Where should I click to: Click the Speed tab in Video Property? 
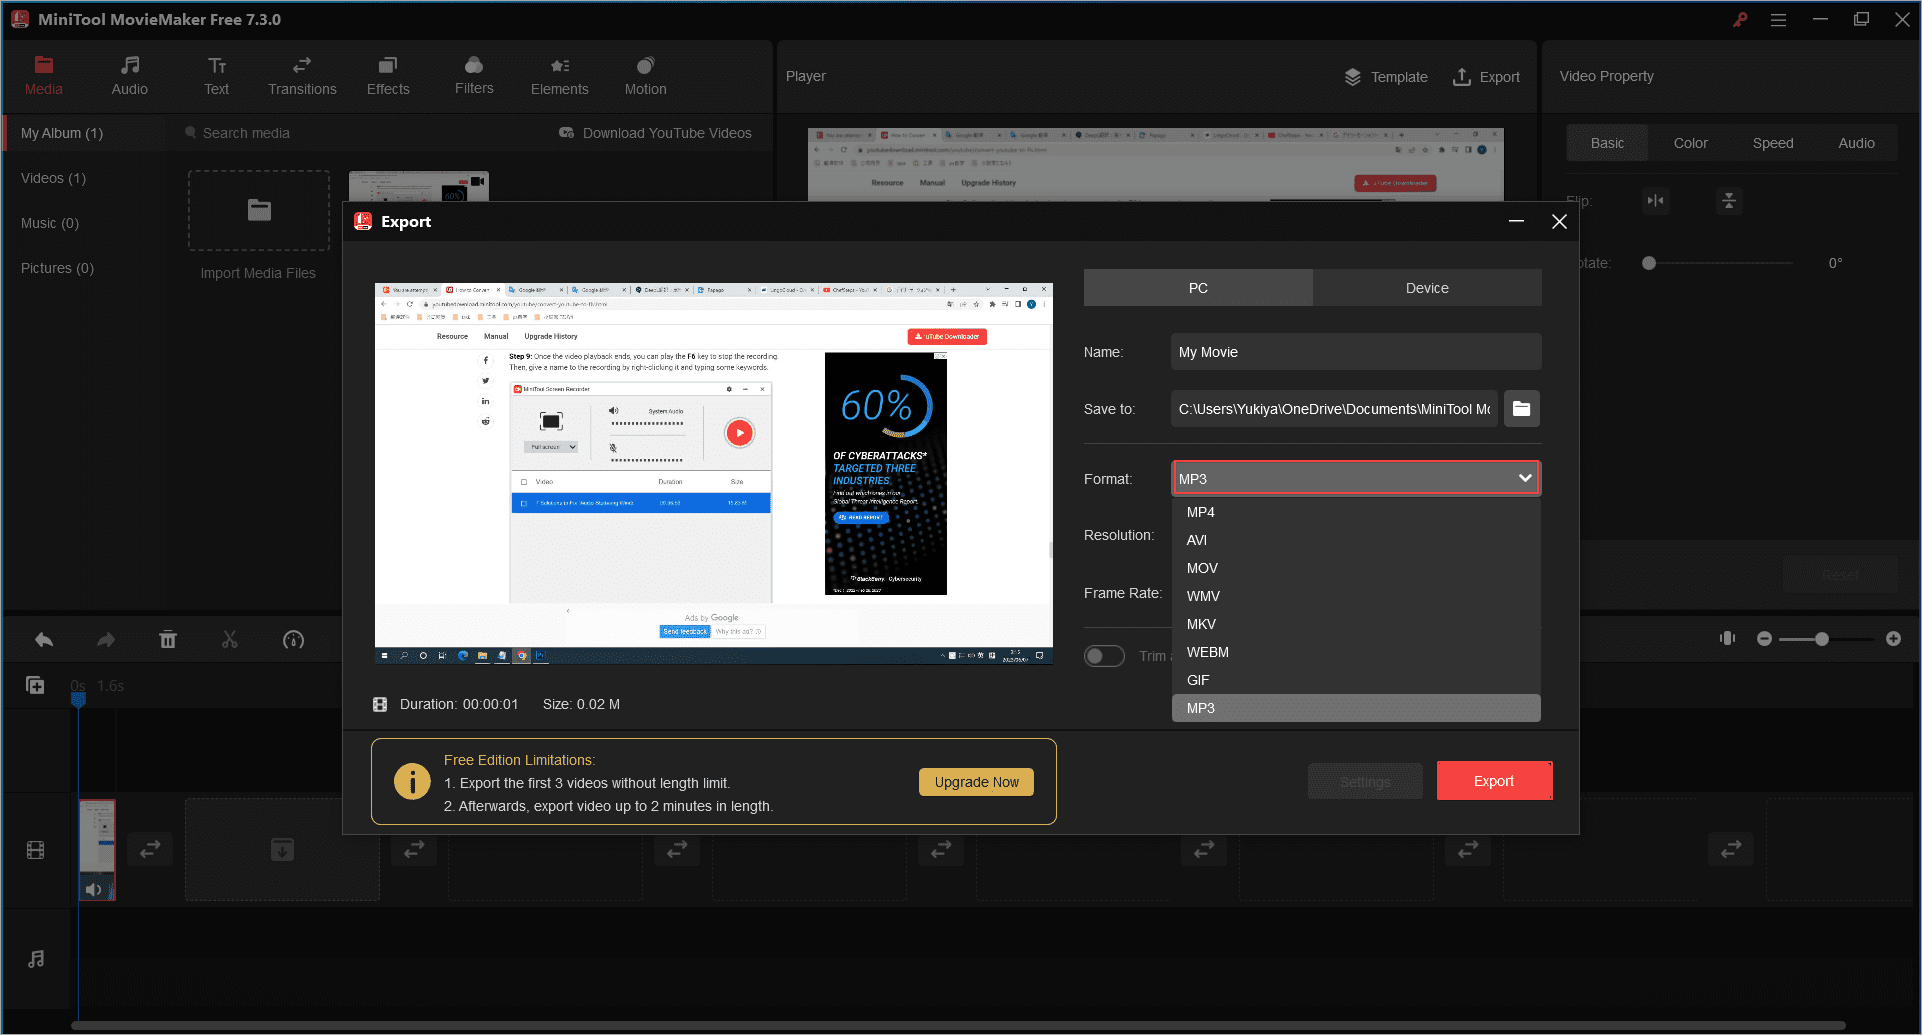[x=1773, y=143]
